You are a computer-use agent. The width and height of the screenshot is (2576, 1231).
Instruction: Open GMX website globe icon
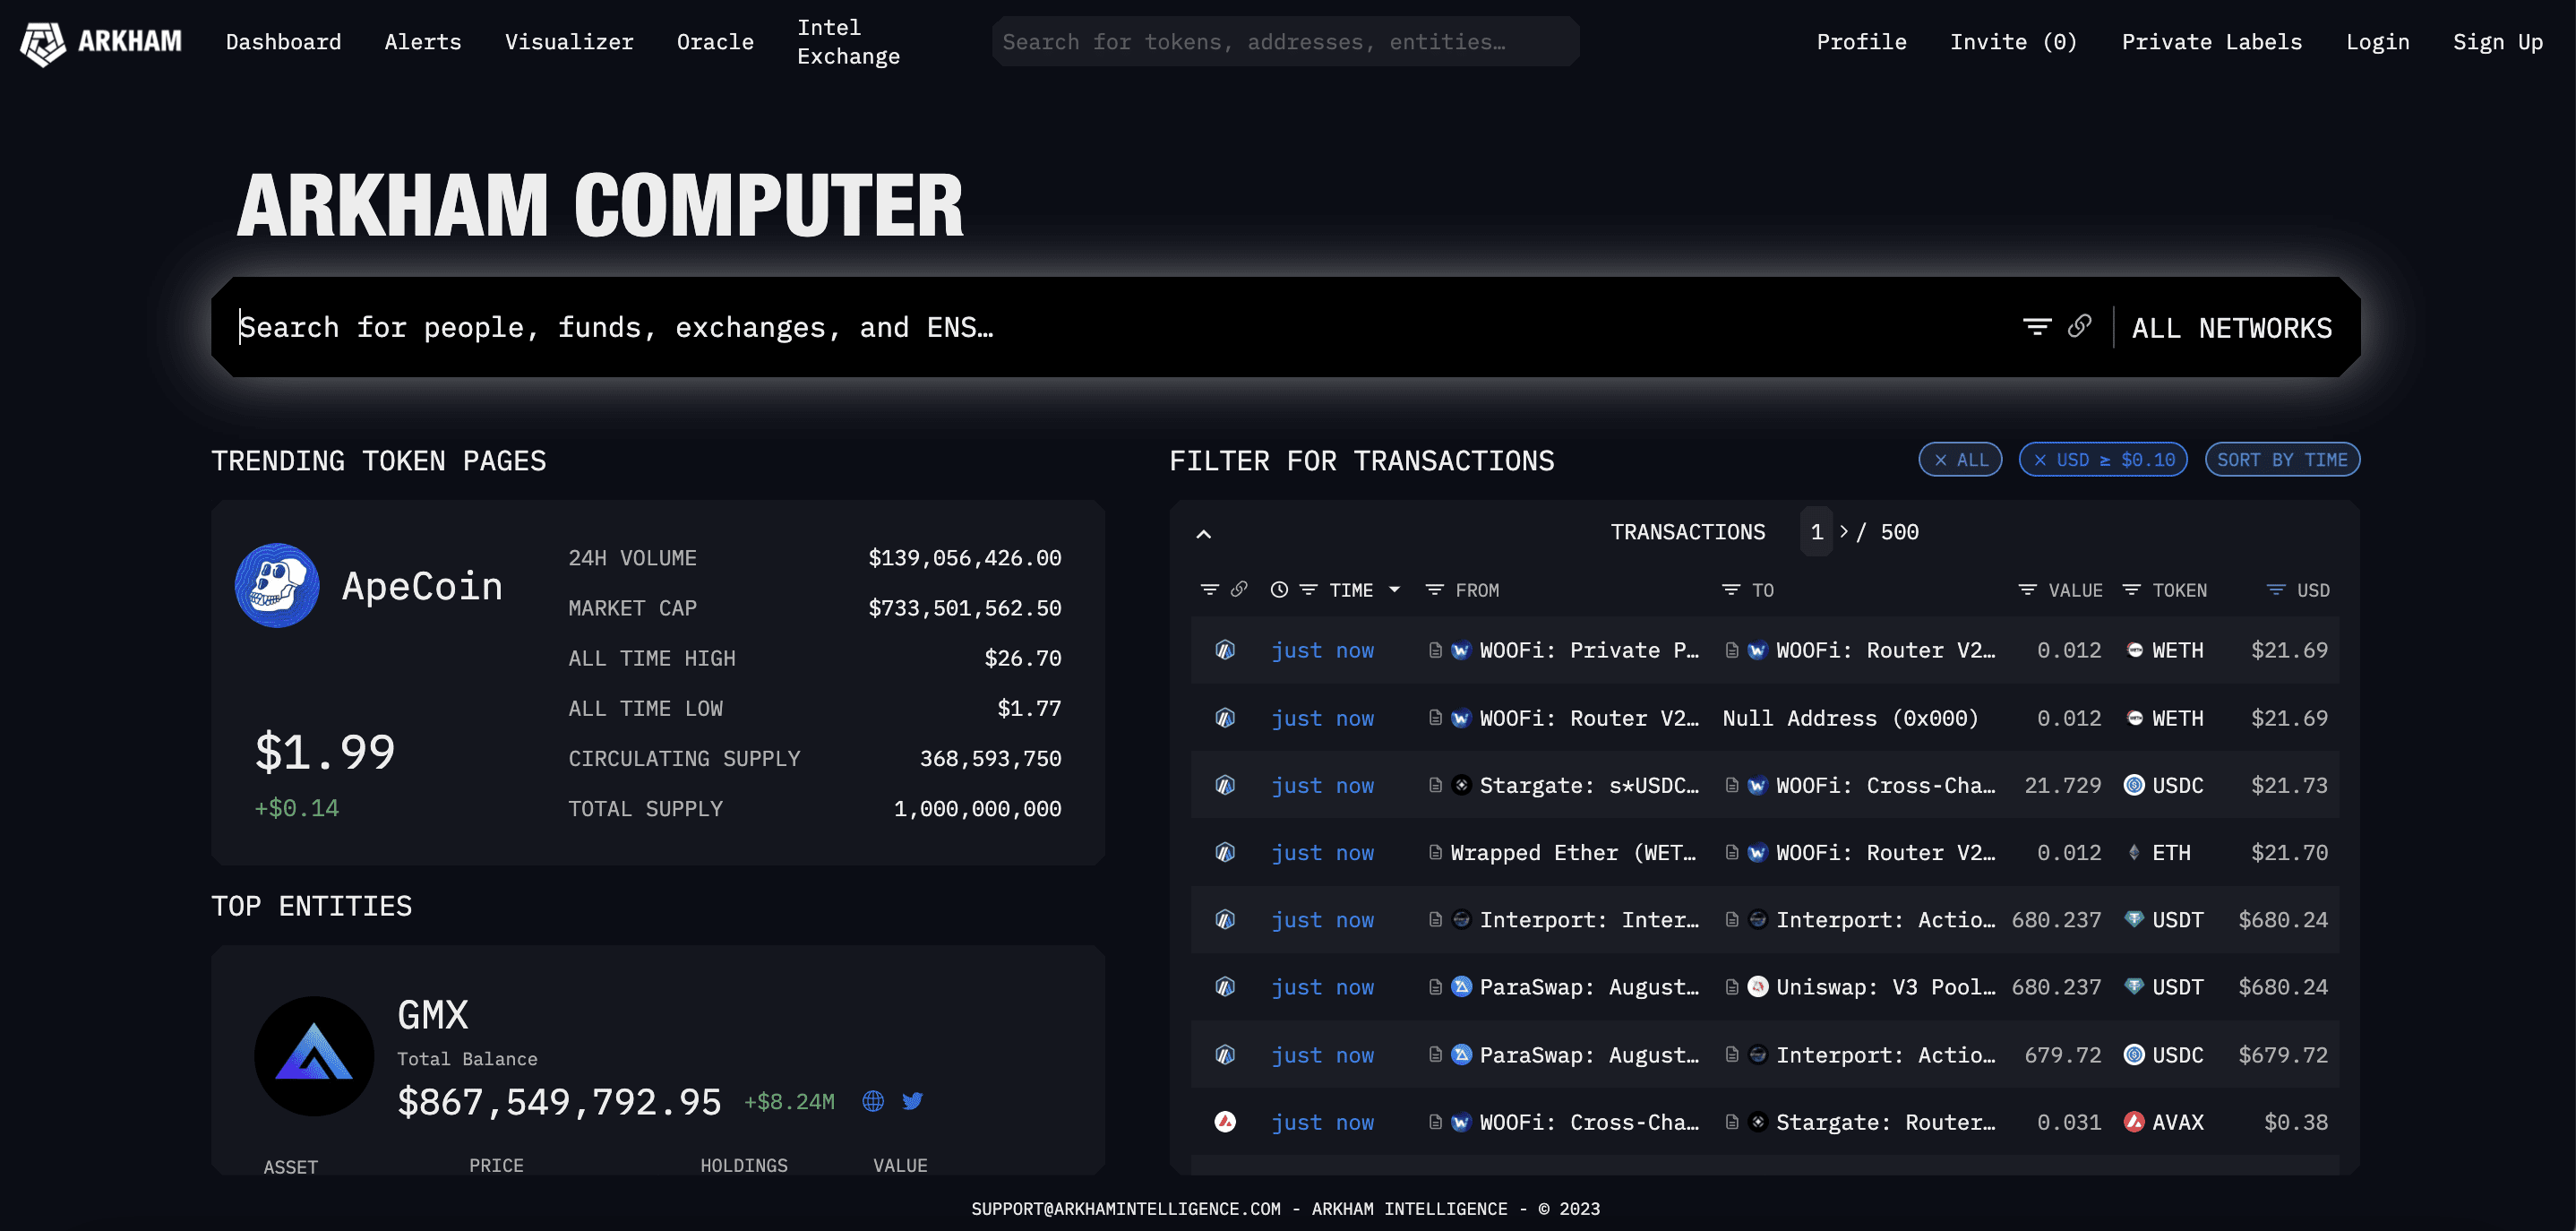point(873,1101)
